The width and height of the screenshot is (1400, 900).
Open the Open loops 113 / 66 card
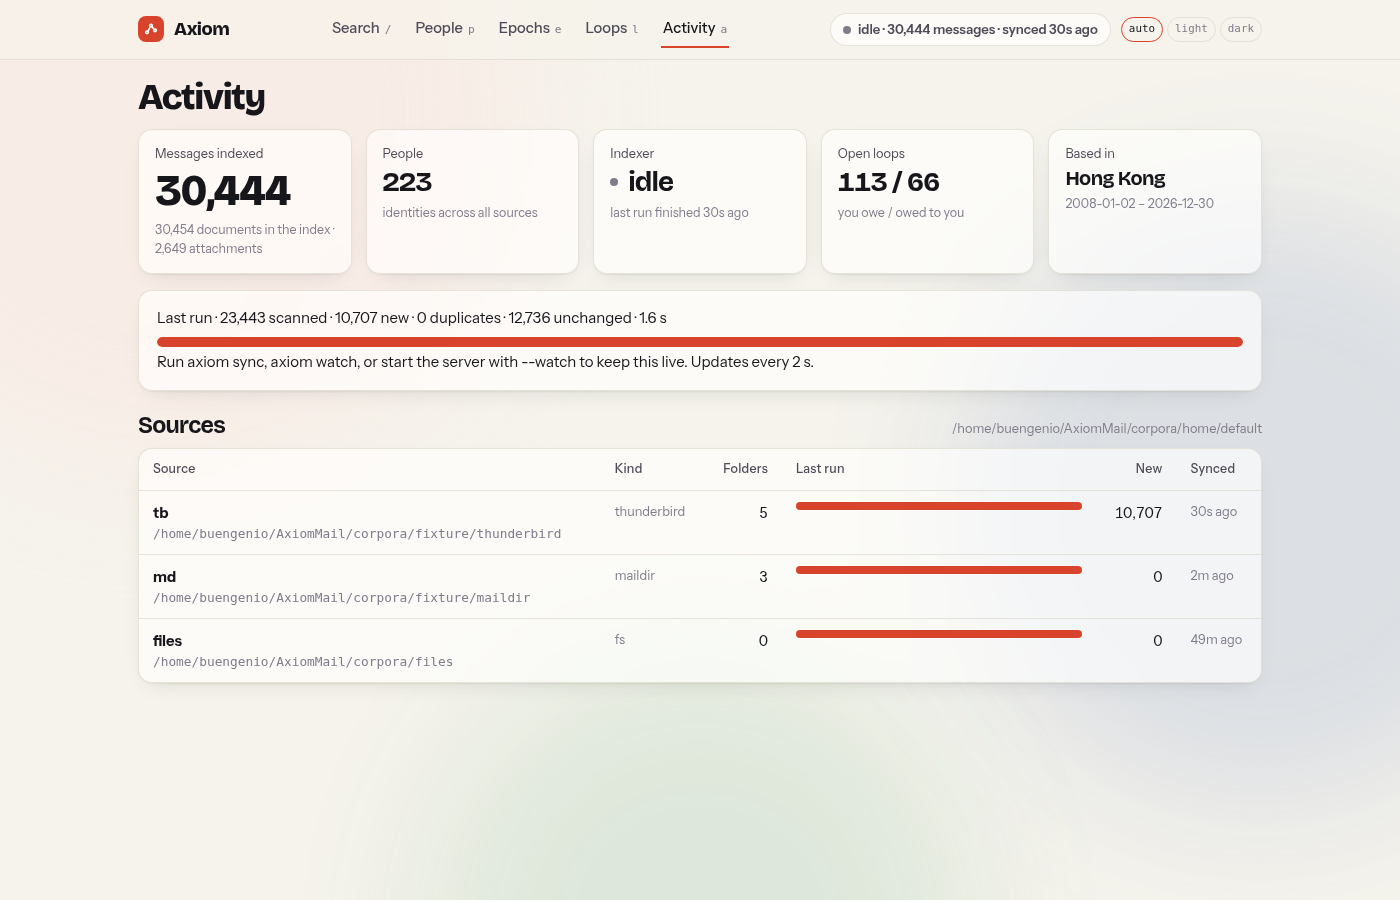[x=927, y=201]
